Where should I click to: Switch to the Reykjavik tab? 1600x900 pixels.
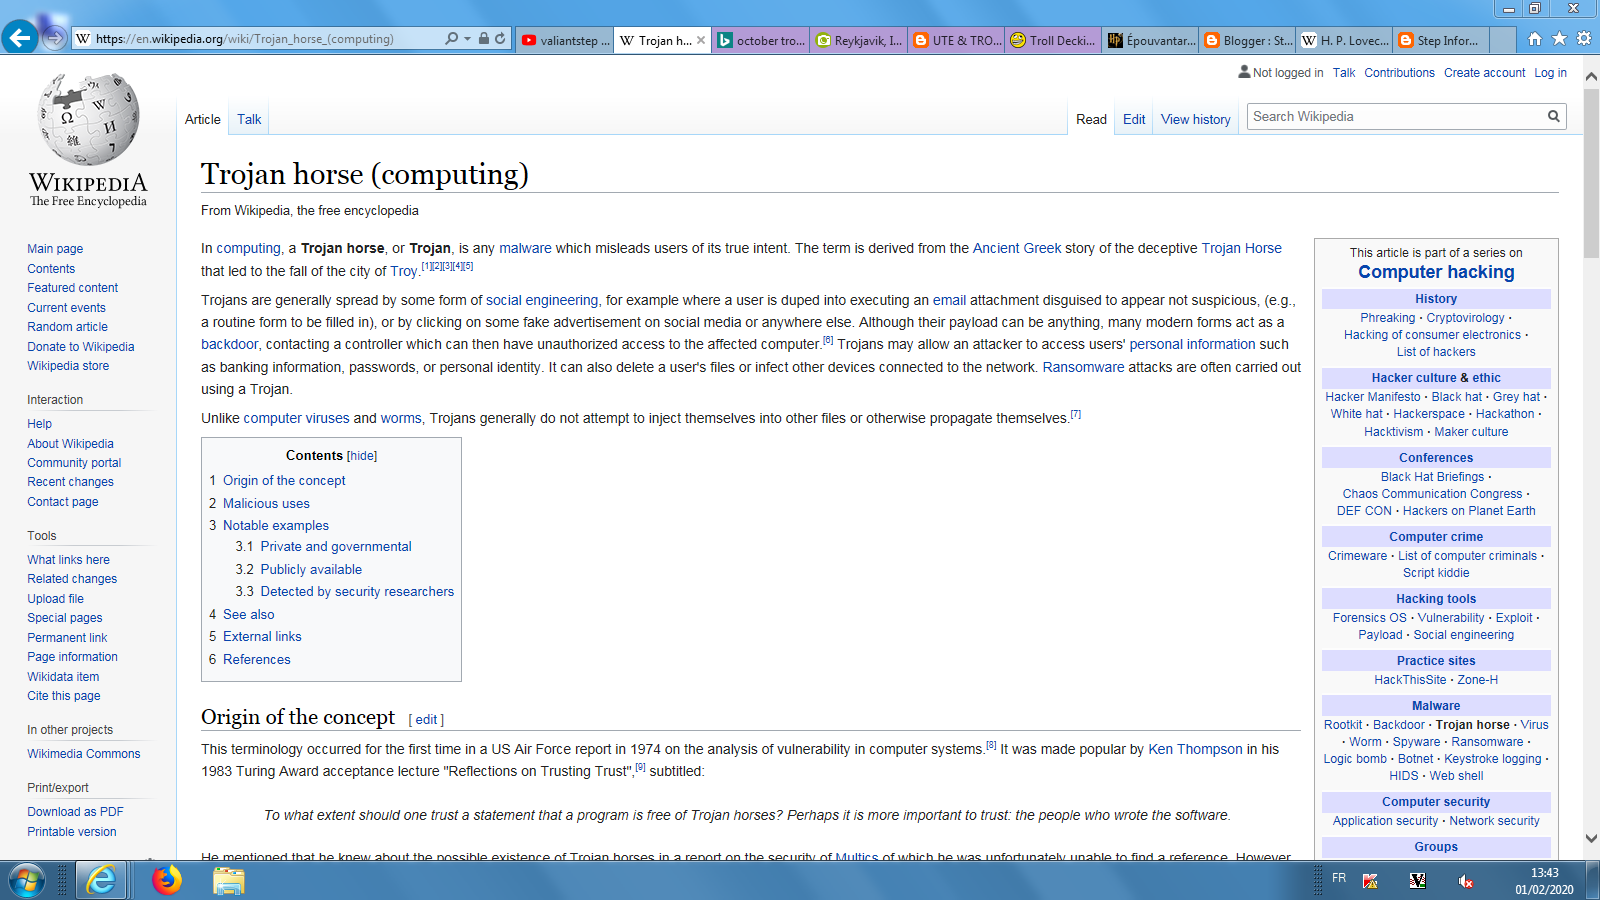(859, 41)
